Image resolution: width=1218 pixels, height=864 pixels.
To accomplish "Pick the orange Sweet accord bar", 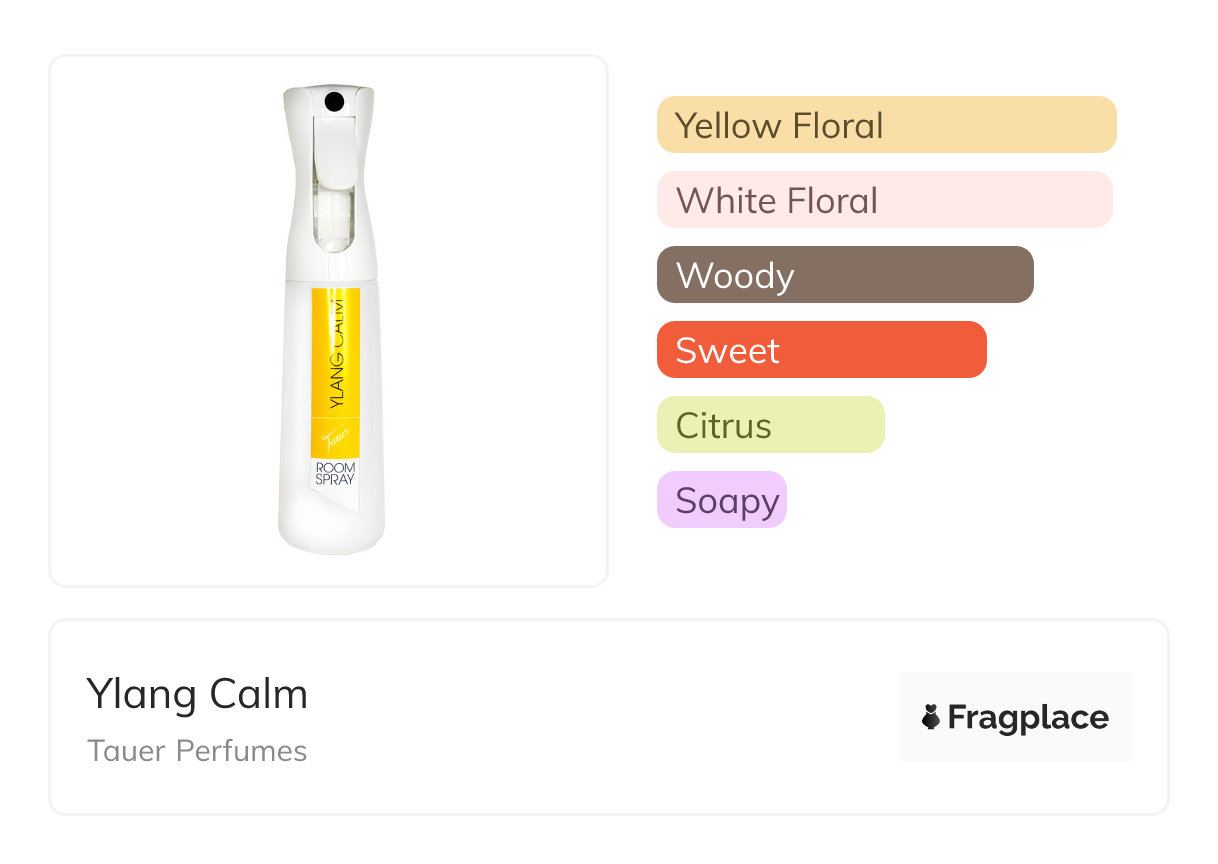I will coord(821,350).
